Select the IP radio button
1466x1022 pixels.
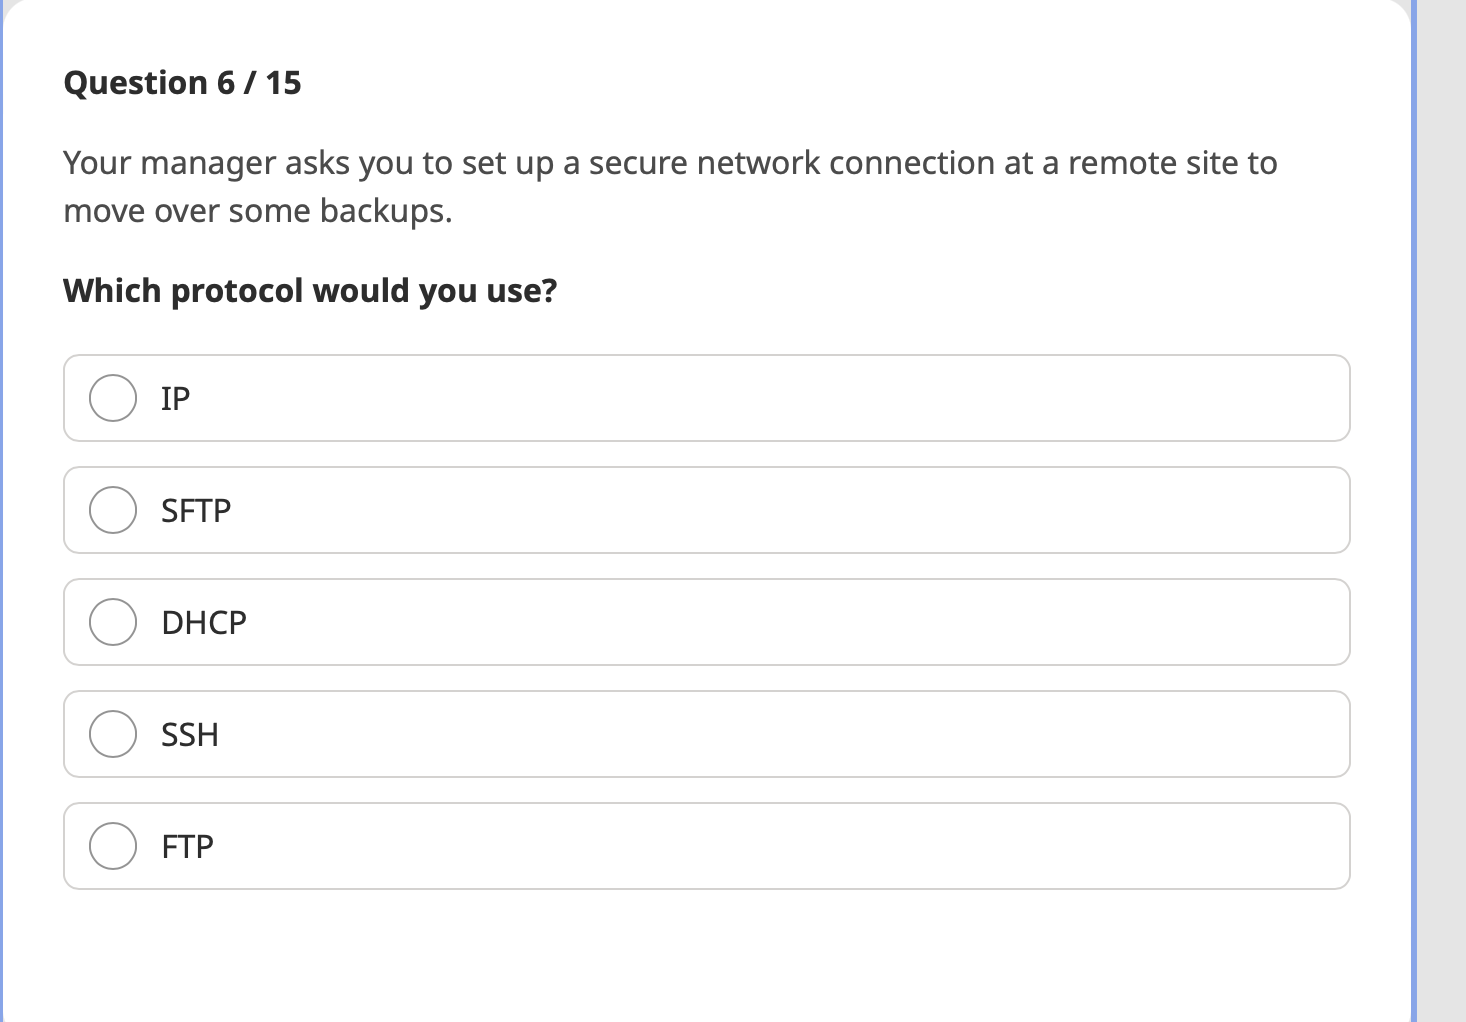click(x=112, y=398)
